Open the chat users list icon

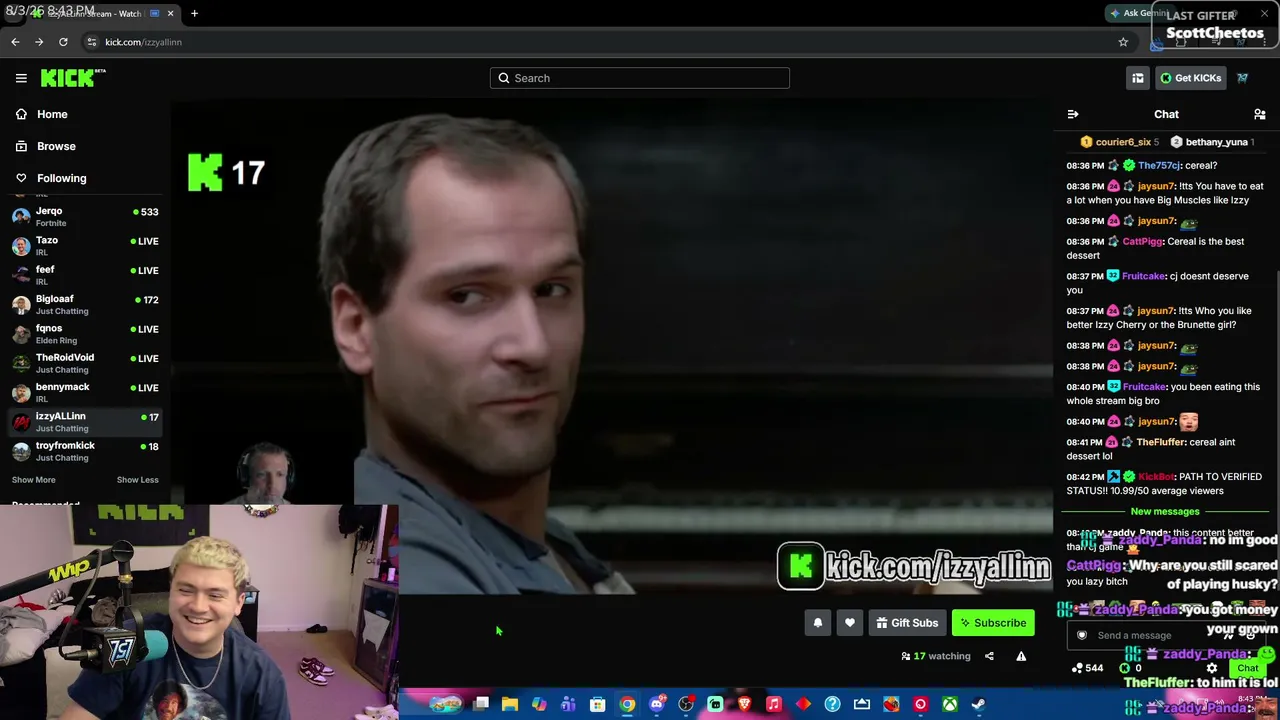(x=1260, y=114)
